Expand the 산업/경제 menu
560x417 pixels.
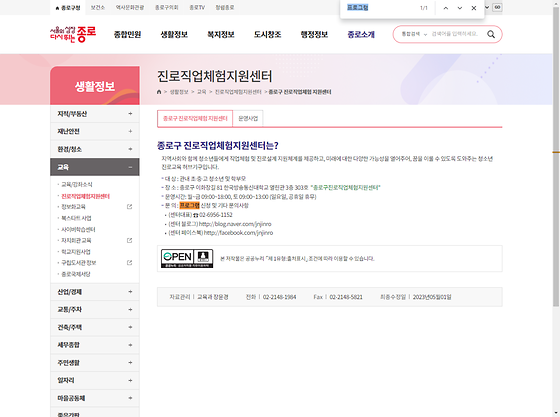tap(95, 292)
